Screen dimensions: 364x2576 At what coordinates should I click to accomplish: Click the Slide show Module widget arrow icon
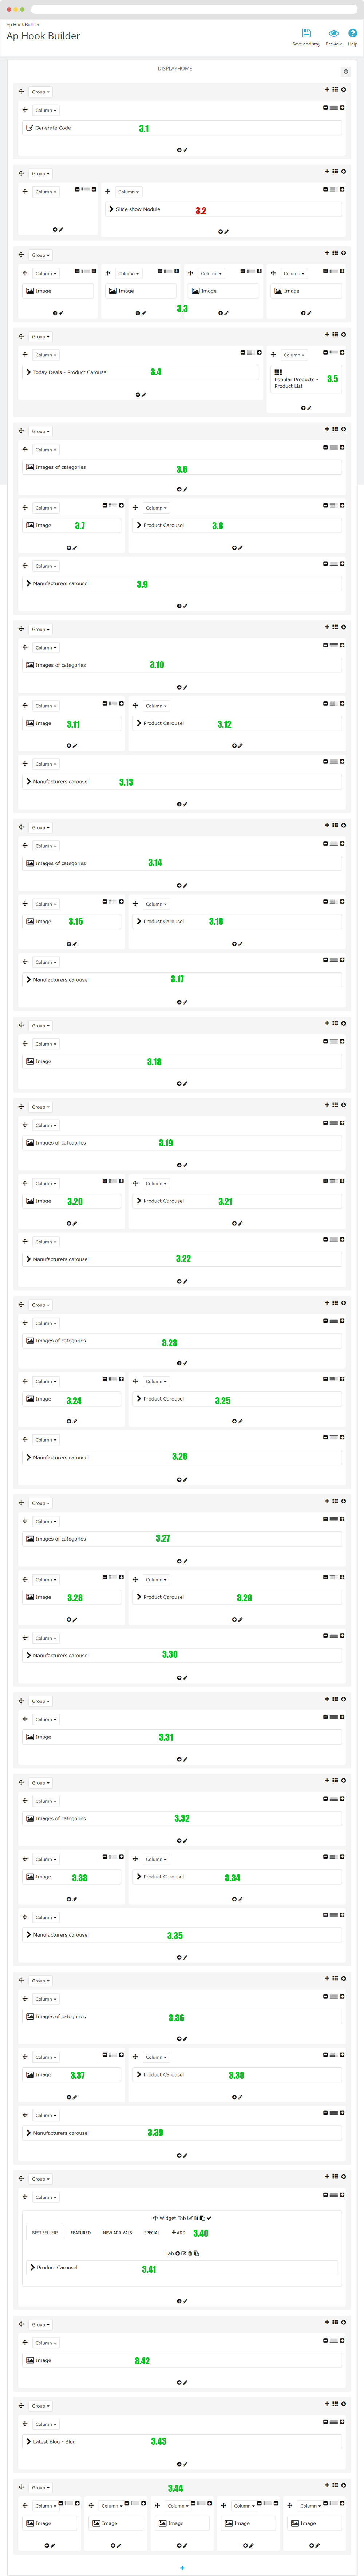(x=111, y=209)
